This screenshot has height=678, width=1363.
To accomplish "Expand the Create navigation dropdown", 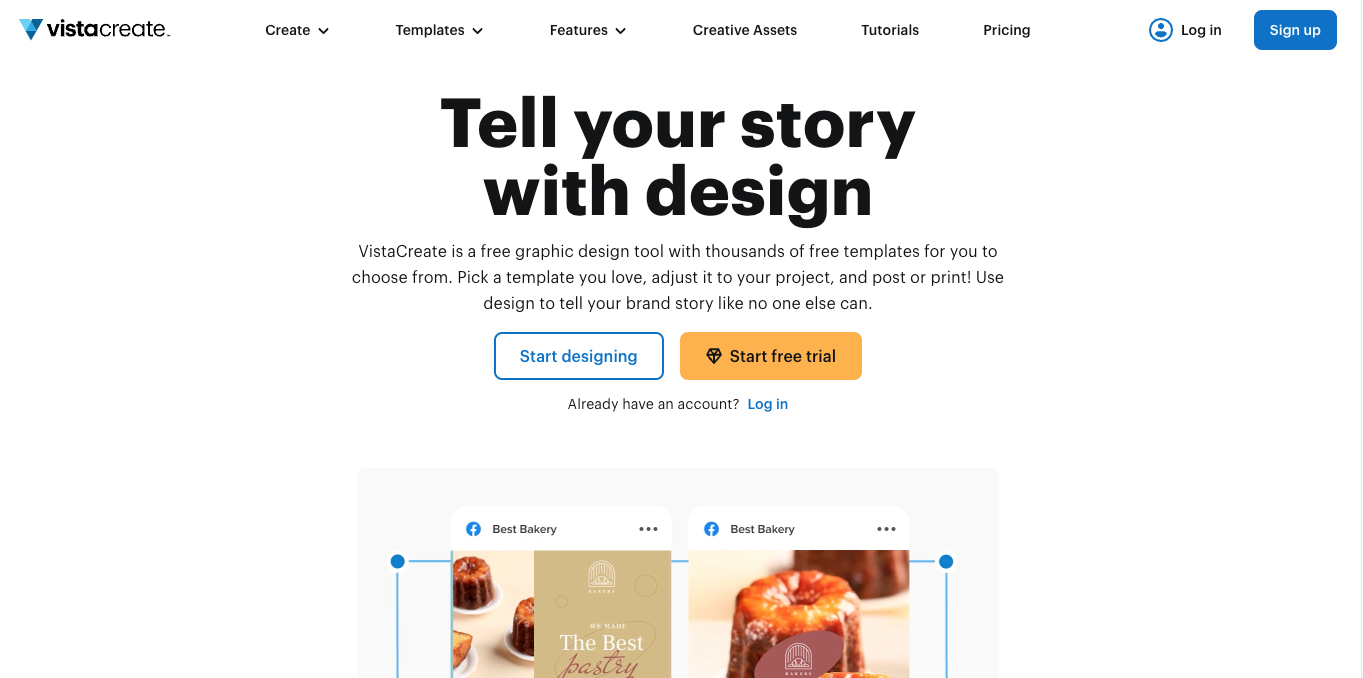I will [296, 30].
